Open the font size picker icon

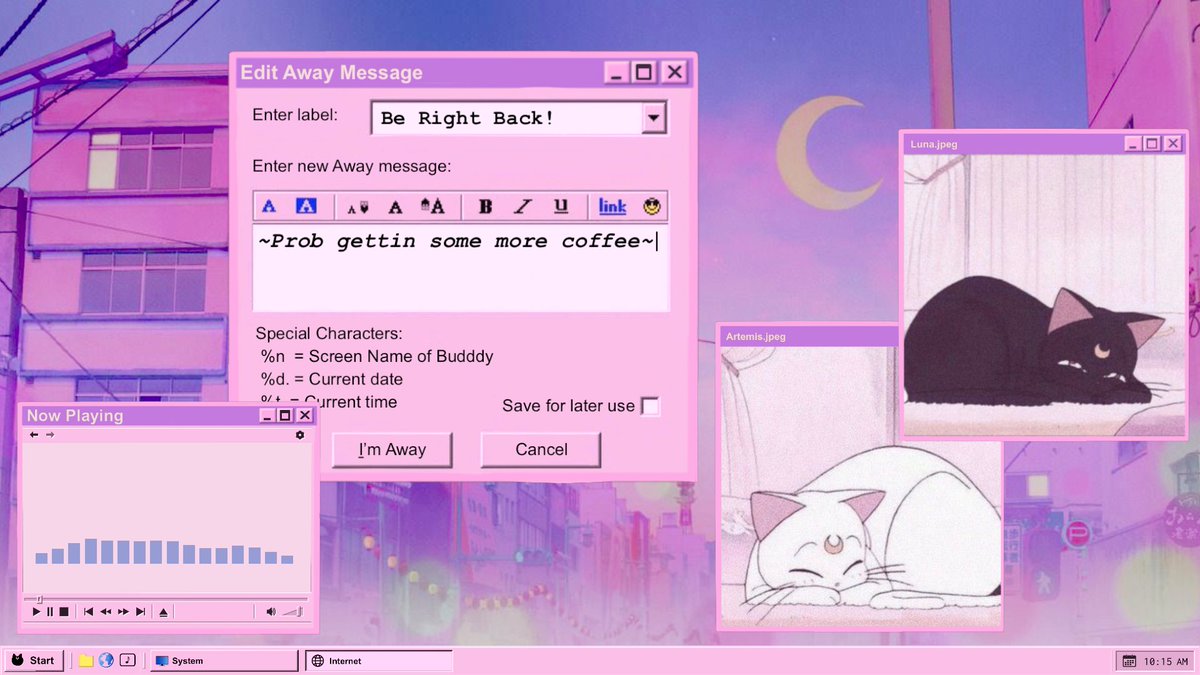tap(358, 206)
